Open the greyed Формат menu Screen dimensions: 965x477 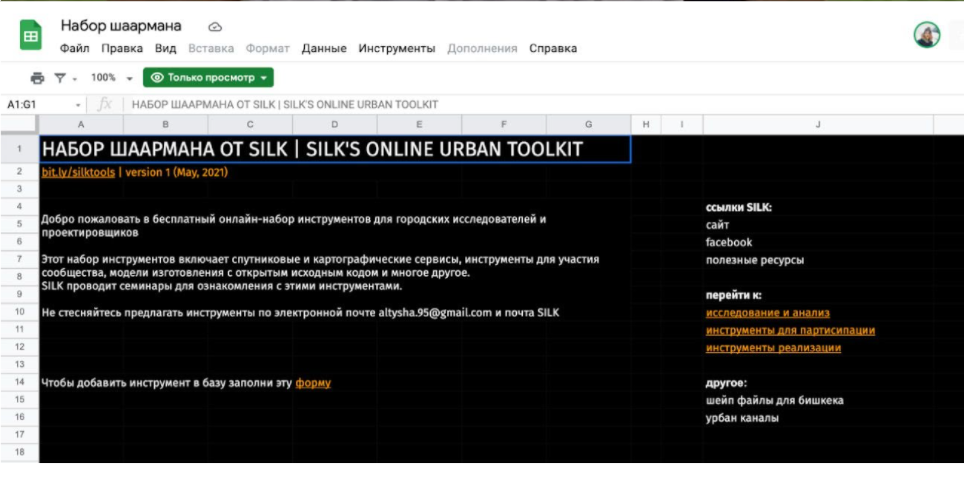point(268,49)
